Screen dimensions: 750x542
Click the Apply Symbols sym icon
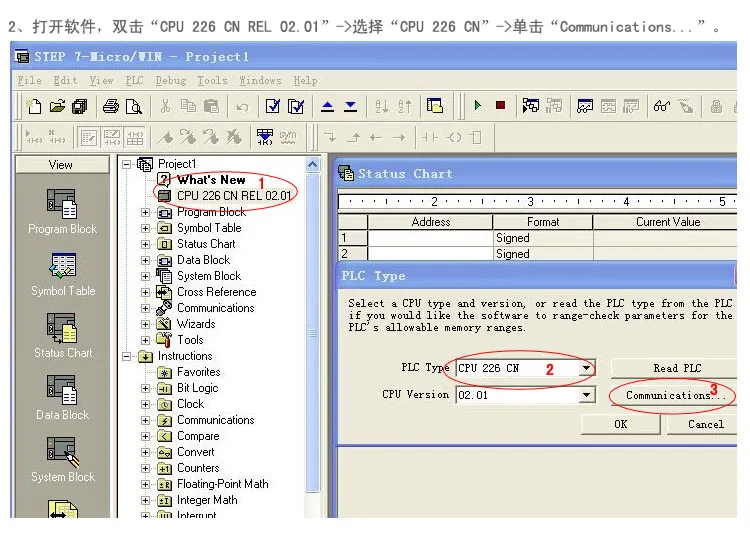click(x=287, y=137)
